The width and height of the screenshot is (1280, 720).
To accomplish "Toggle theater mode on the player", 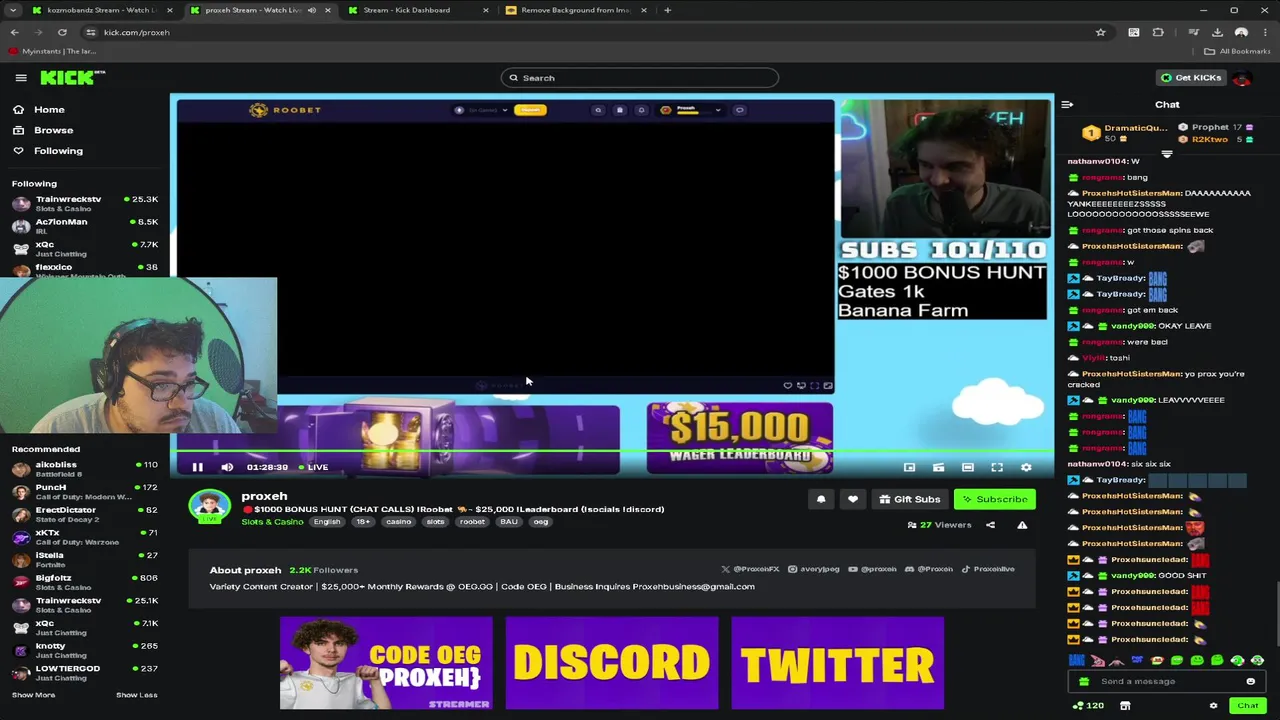I will coord(968,467).
